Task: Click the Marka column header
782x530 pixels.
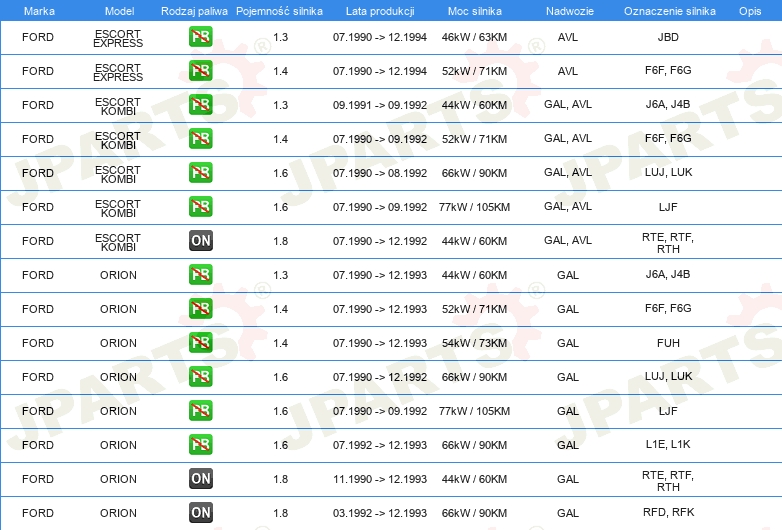Action: point(39,11)
